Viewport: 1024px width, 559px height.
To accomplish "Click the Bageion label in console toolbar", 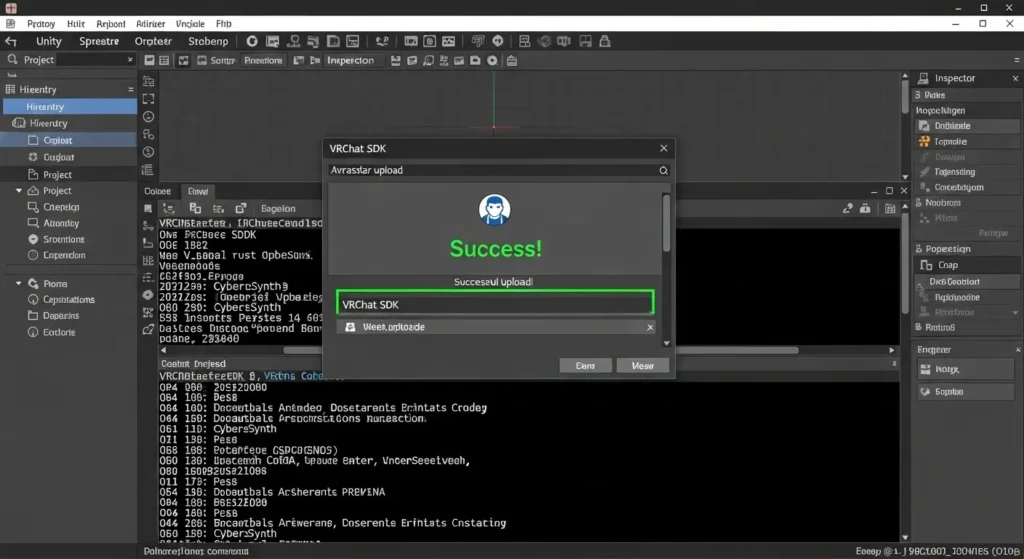I will (x=278, y=209).
